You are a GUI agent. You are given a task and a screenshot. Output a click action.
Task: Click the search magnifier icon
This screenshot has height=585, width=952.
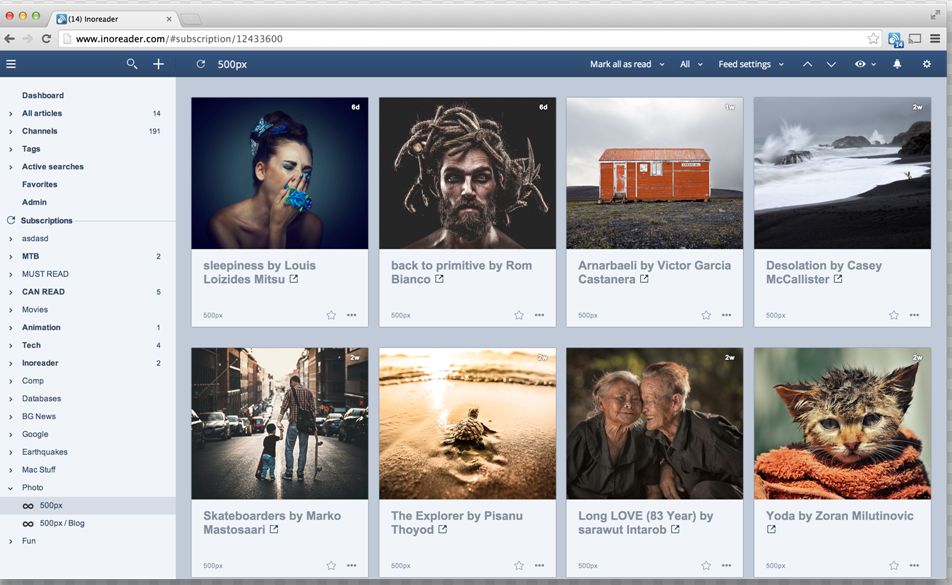(x=132, y=64)
